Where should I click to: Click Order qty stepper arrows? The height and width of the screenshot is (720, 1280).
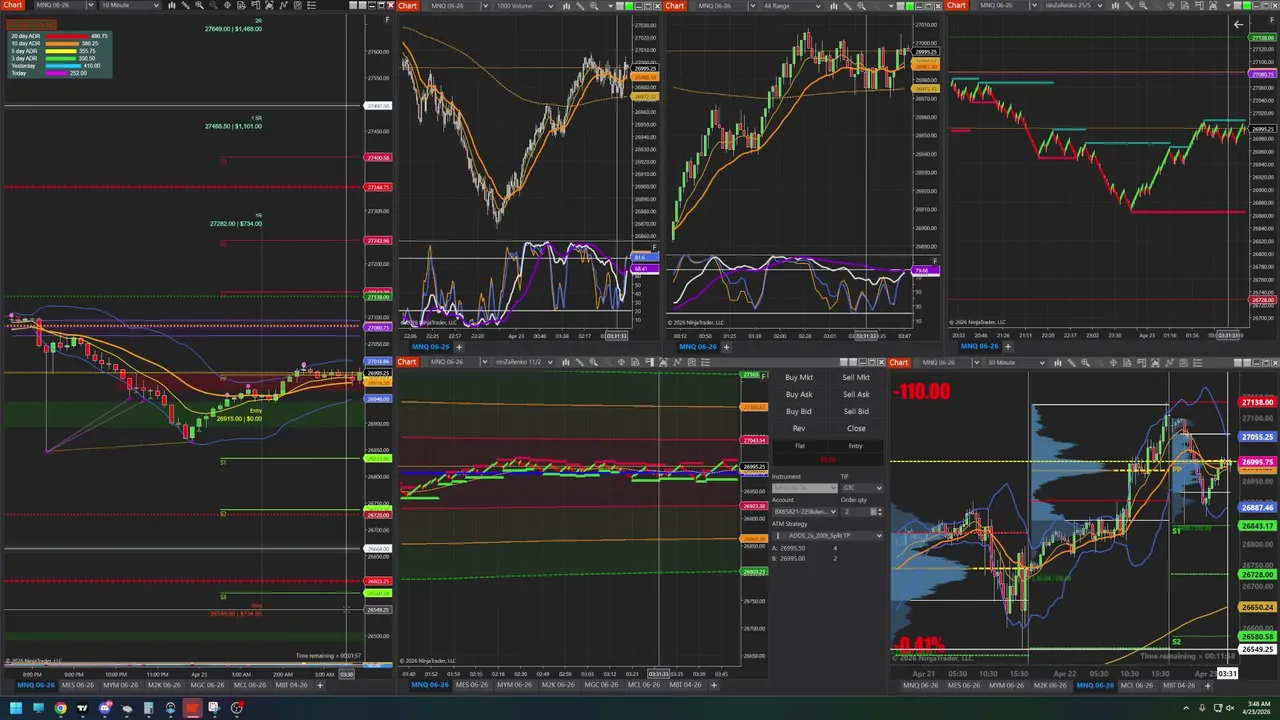880,512
